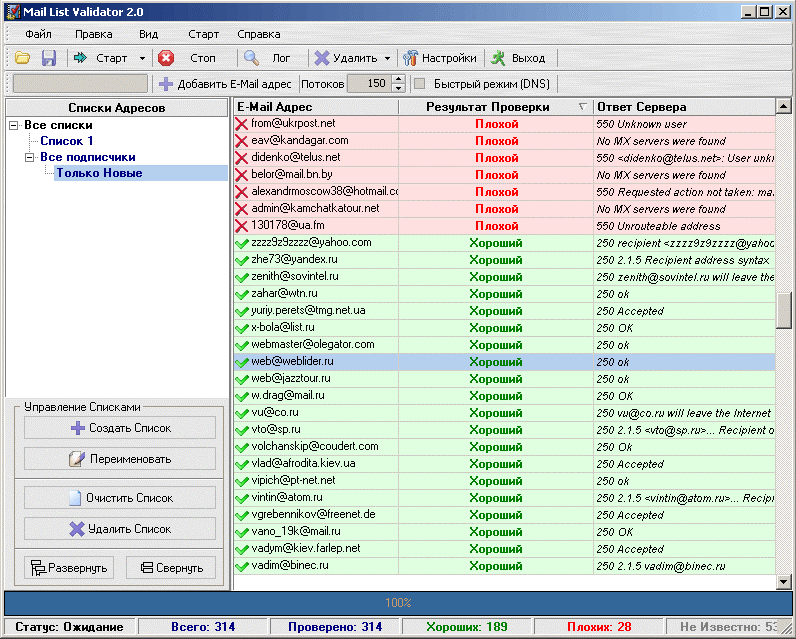Image resolution: width=796 pixels, height=639 pixels.
Task: Click the save floppy disk icon
Action: 48,59
